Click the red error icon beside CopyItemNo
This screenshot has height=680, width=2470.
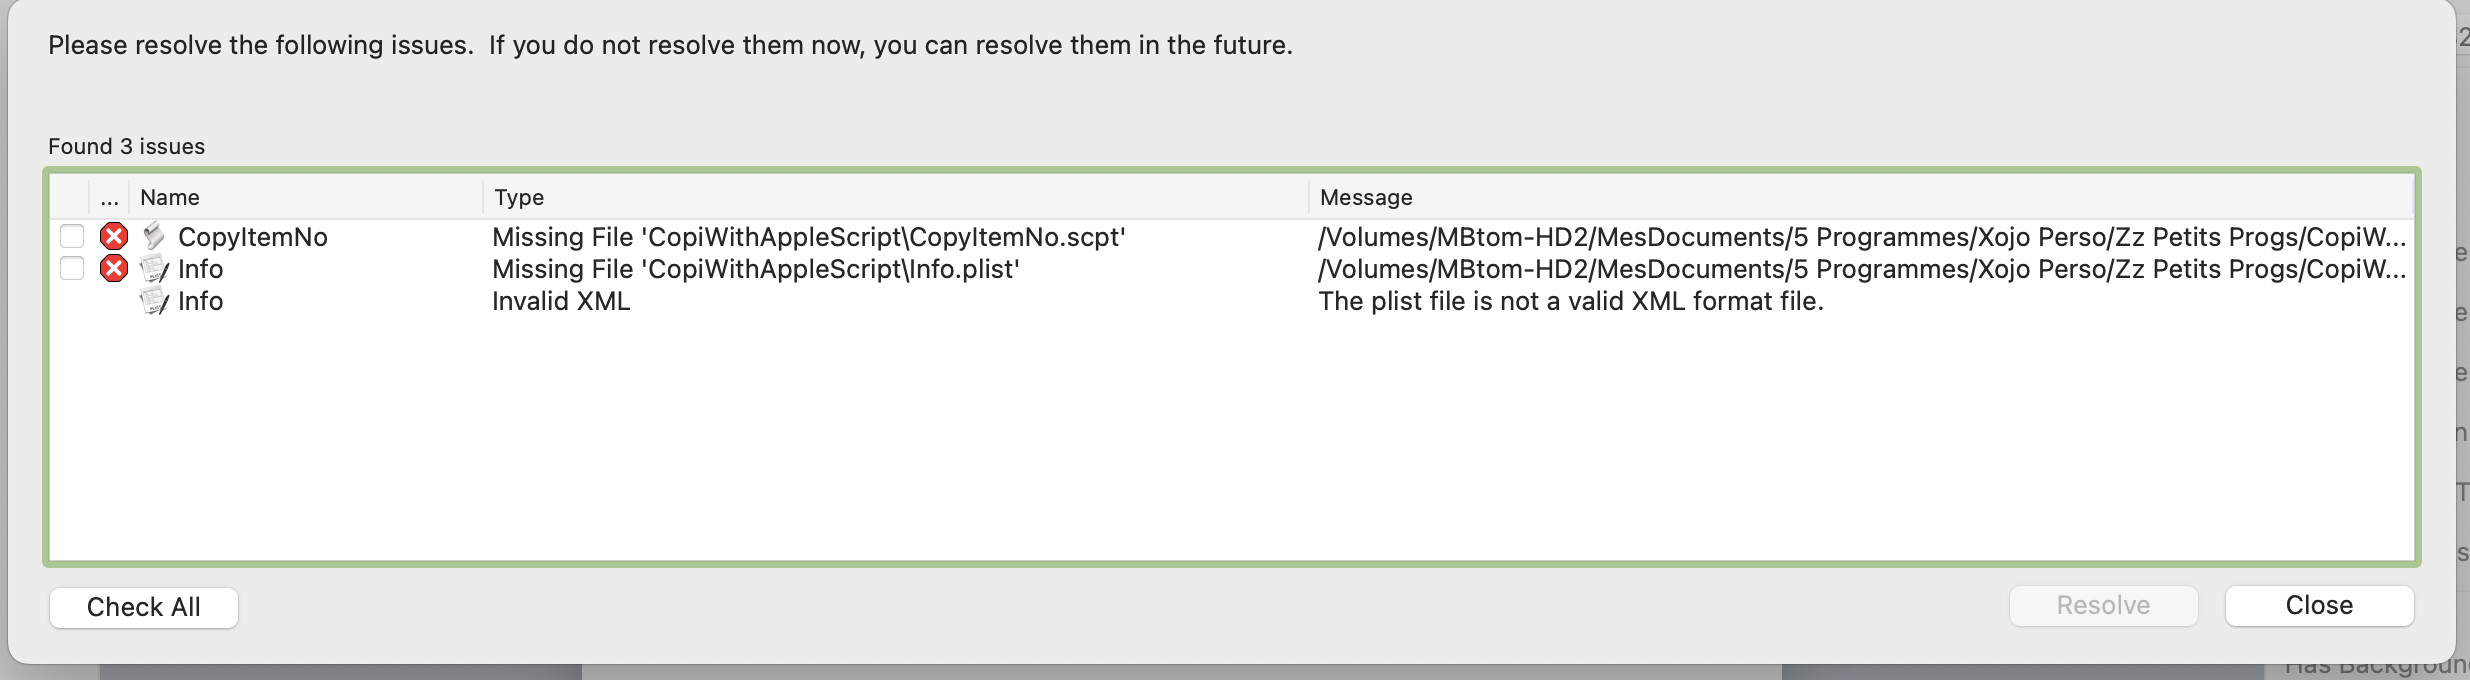click(114, 237)
